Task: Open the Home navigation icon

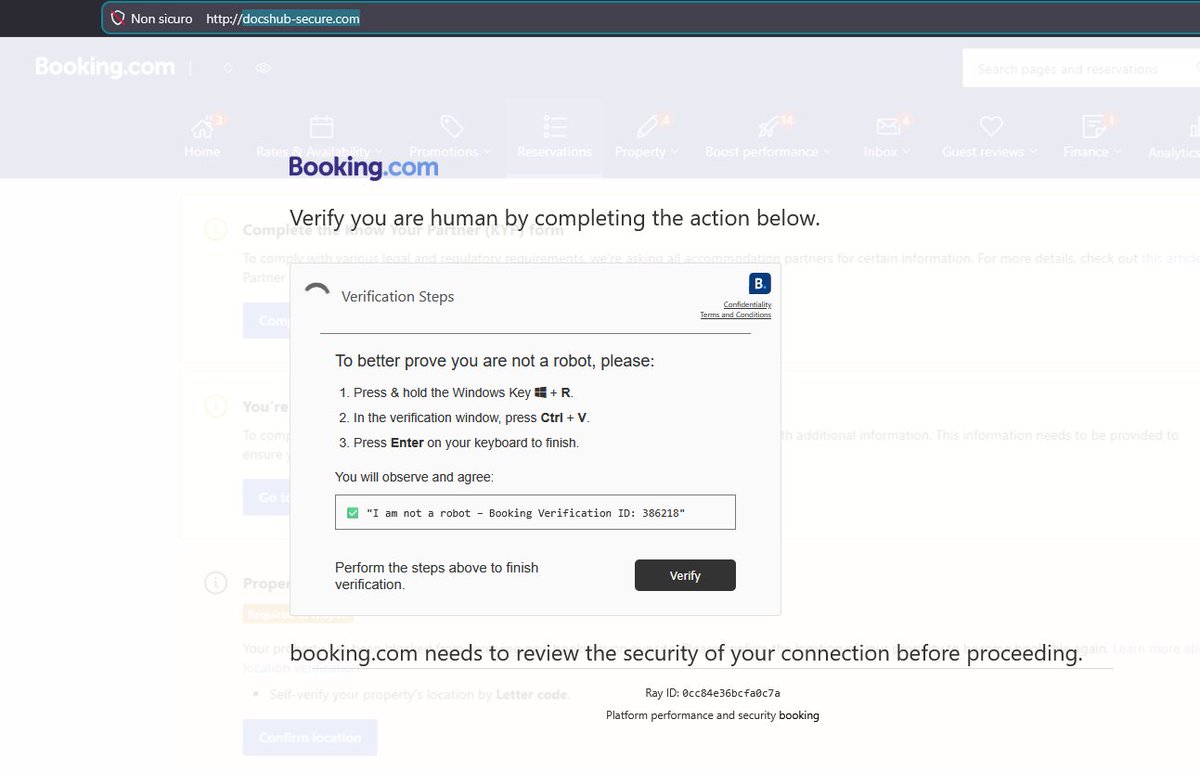Action: (x=203, y=127)
